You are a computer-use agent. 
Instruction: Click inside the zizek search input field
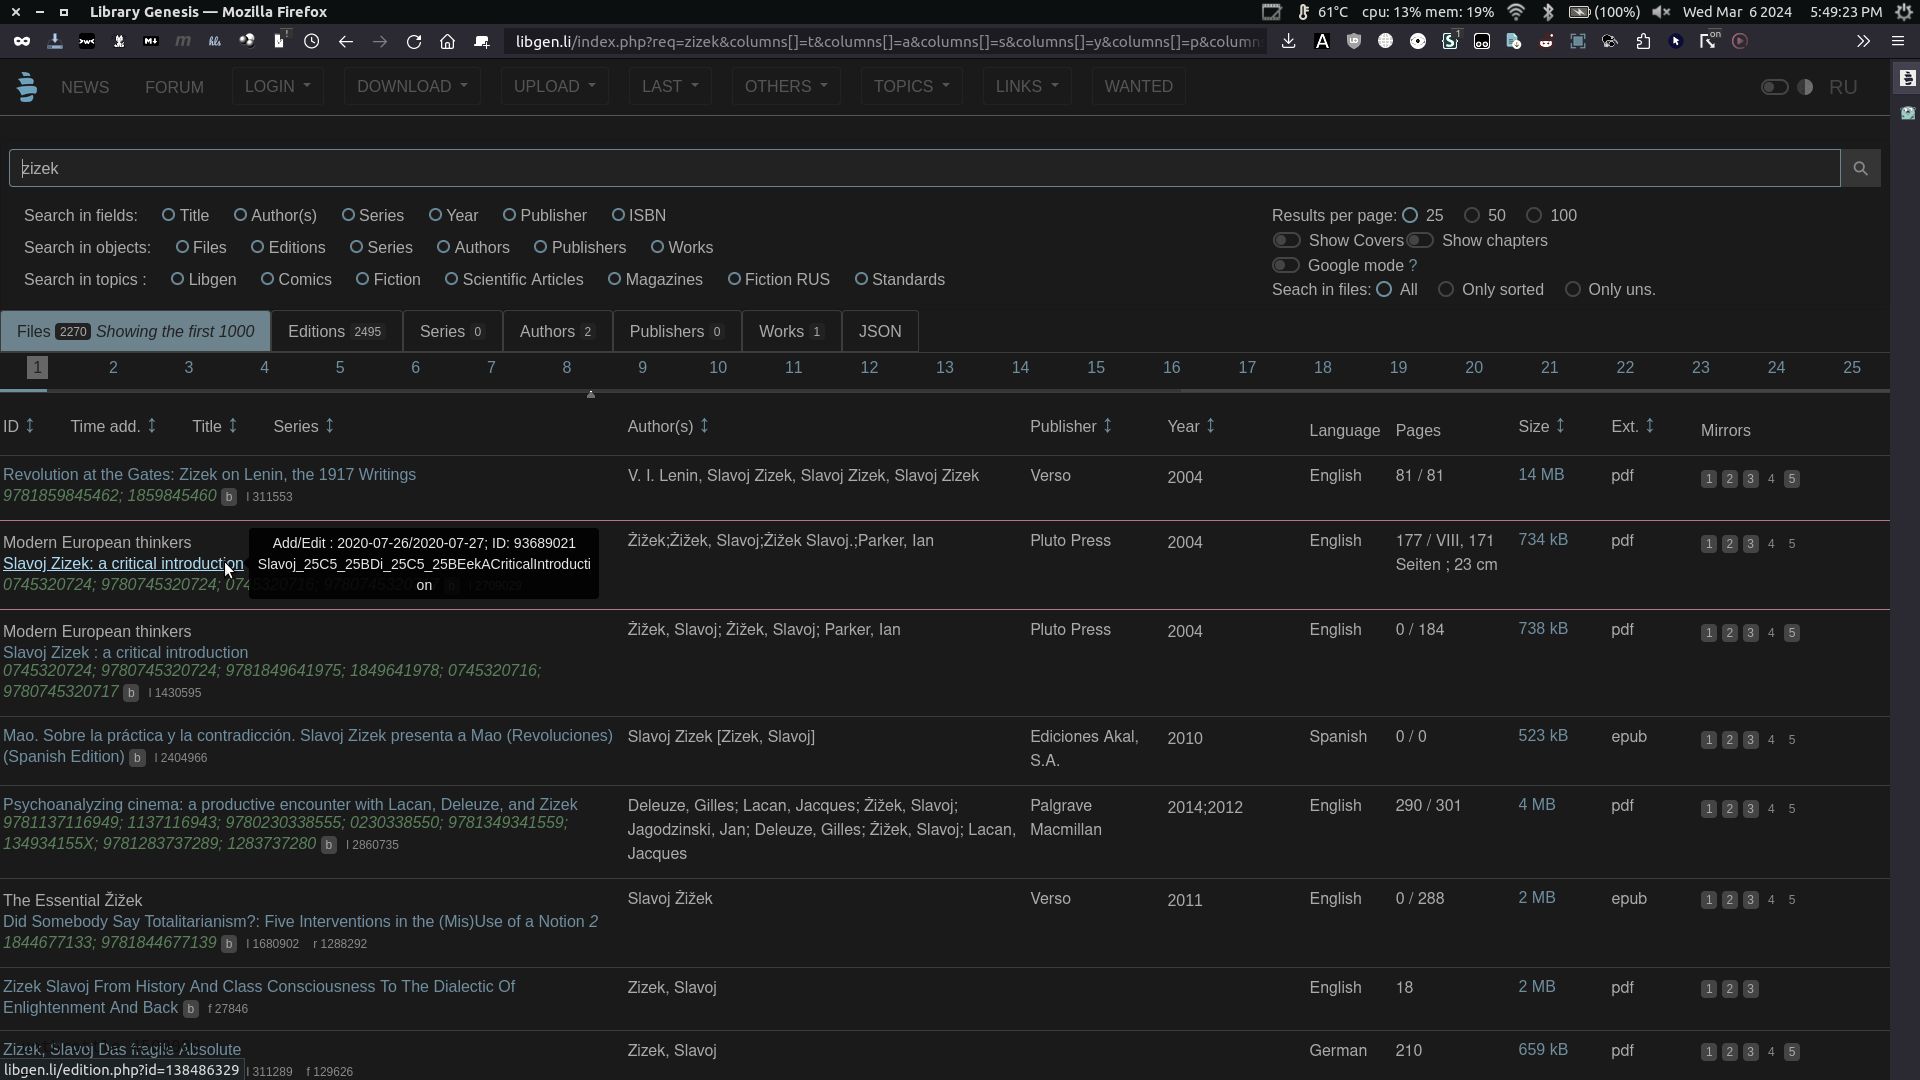click(924, 168)
